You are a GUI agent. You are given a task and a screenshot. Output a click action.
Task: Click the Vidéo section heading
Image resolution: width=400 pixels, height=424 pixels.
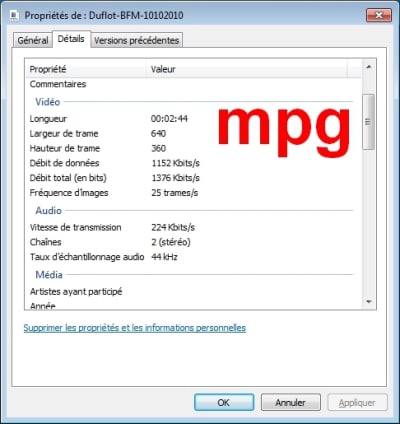click(x=48, y=102)
